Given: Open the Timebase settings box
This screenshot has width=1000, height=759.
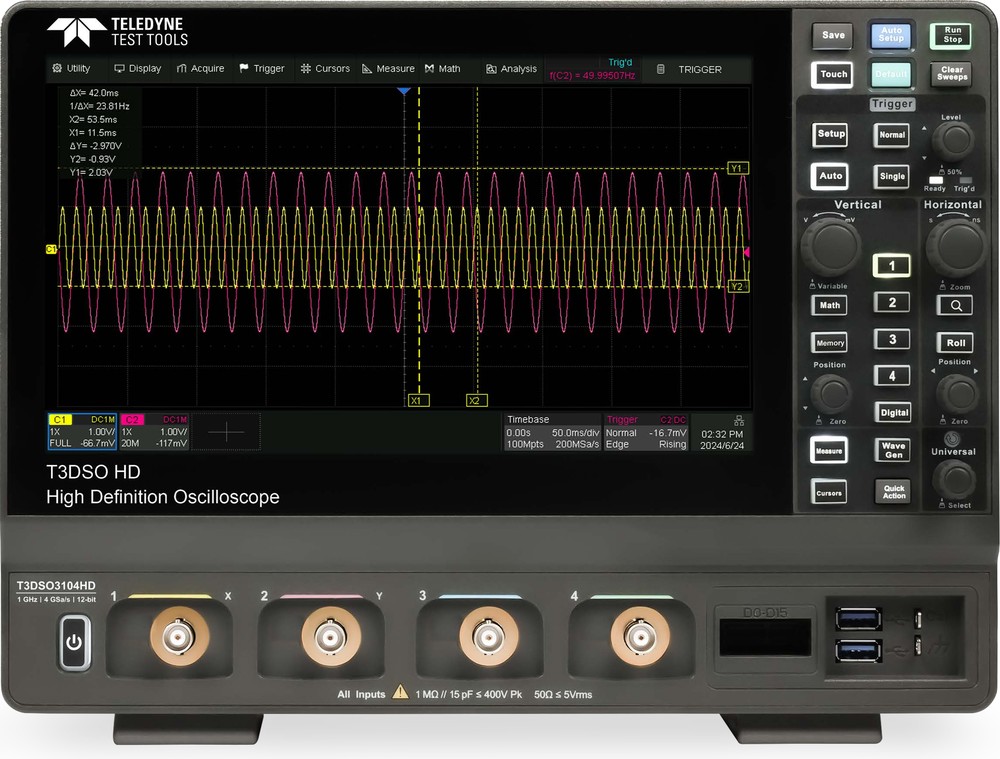Looking at the screenshot, I should coord(552,432).
